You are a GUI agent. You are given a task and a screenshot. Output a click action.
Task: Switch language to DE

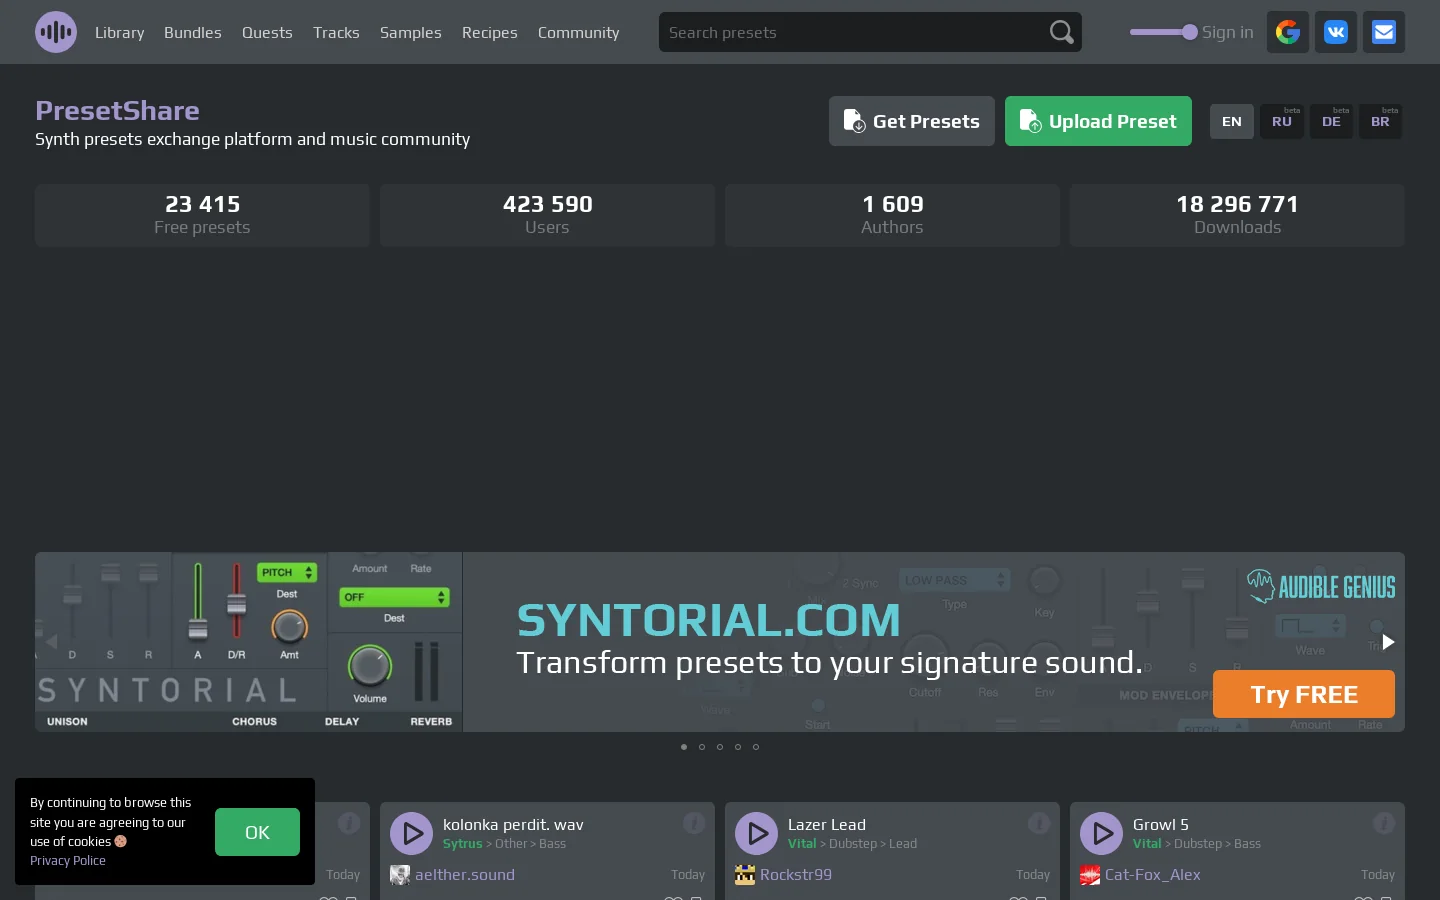[1331, 121]
